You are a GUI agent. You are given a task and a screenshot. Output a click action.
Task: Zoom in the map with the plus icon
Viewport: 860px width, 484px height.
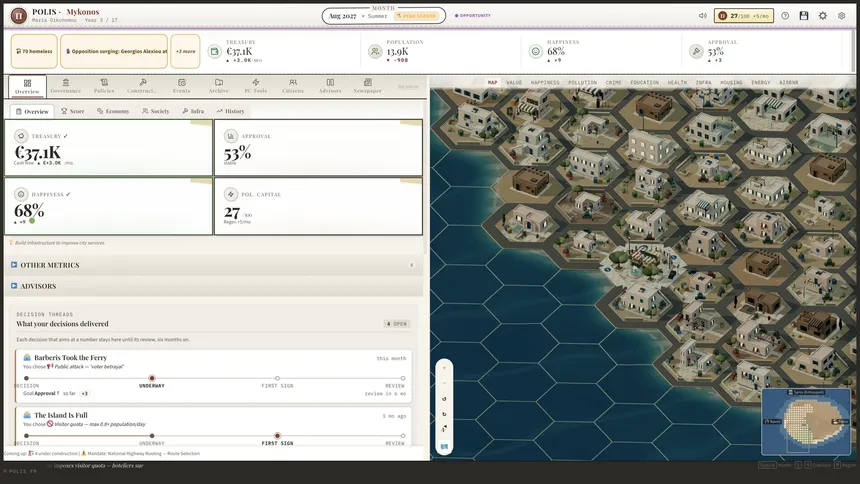tap(444, 368)
